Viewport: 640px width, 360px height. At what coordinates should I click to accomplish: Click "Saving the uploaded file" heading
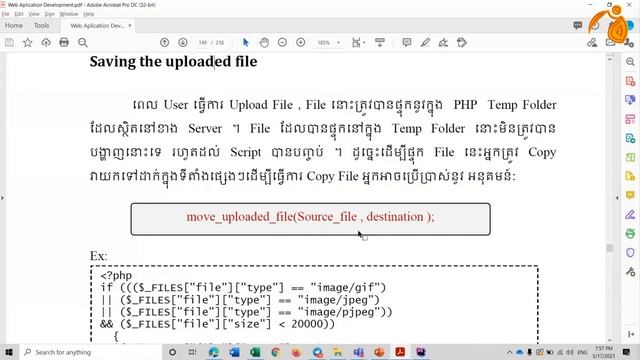(x=173, y=62)
